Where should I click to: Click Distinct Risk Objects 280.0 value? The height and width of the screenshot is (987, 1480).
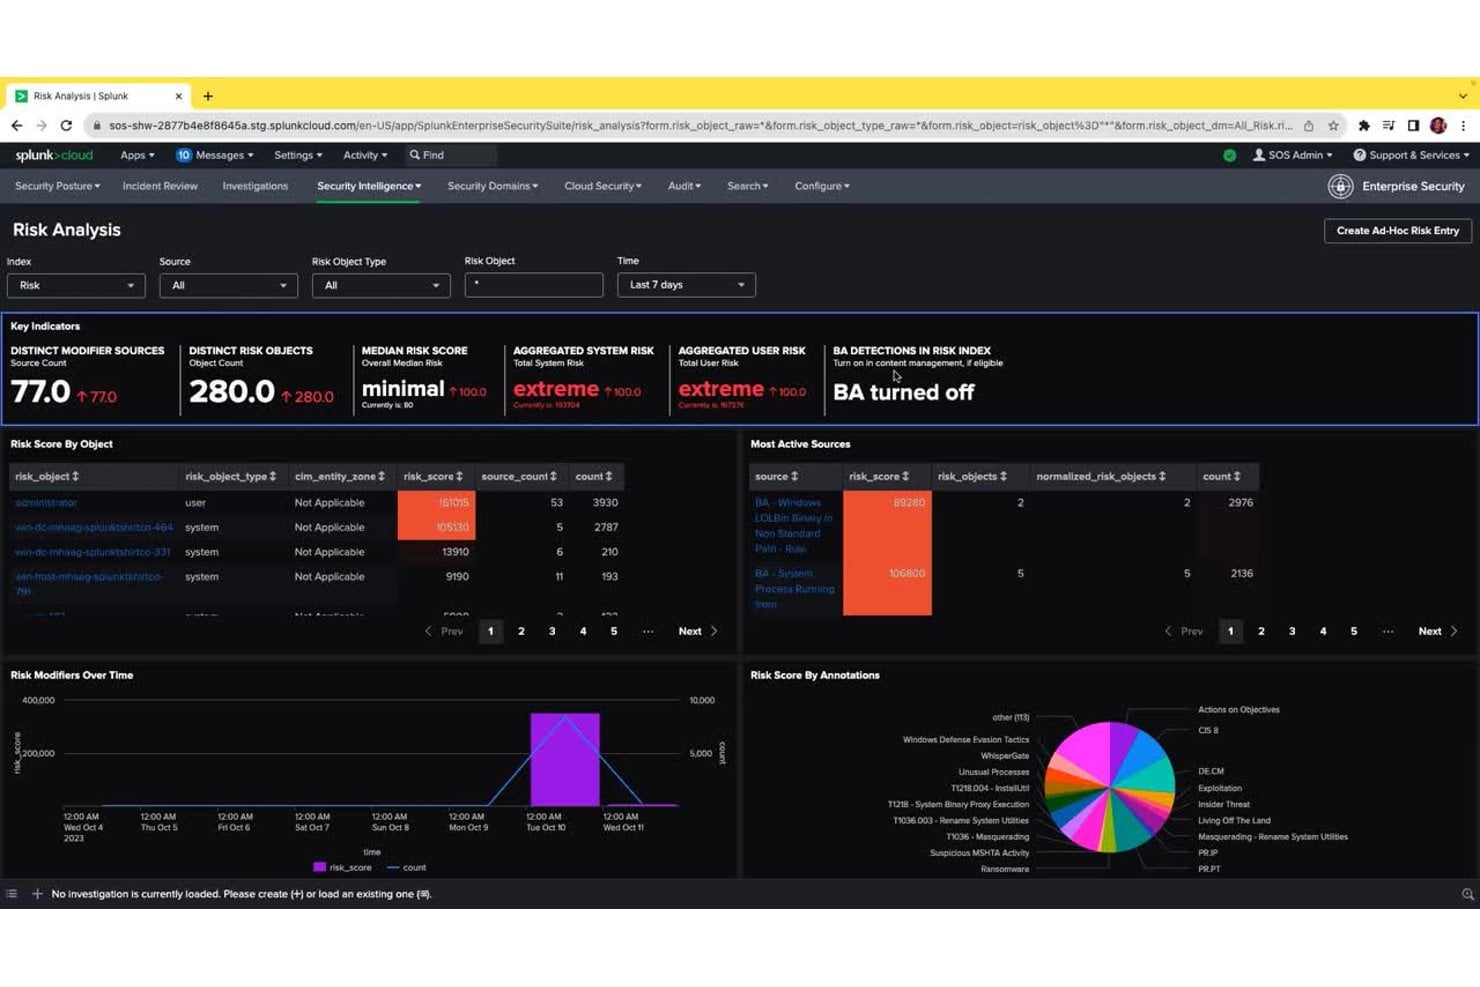click(x=232, y=391)
